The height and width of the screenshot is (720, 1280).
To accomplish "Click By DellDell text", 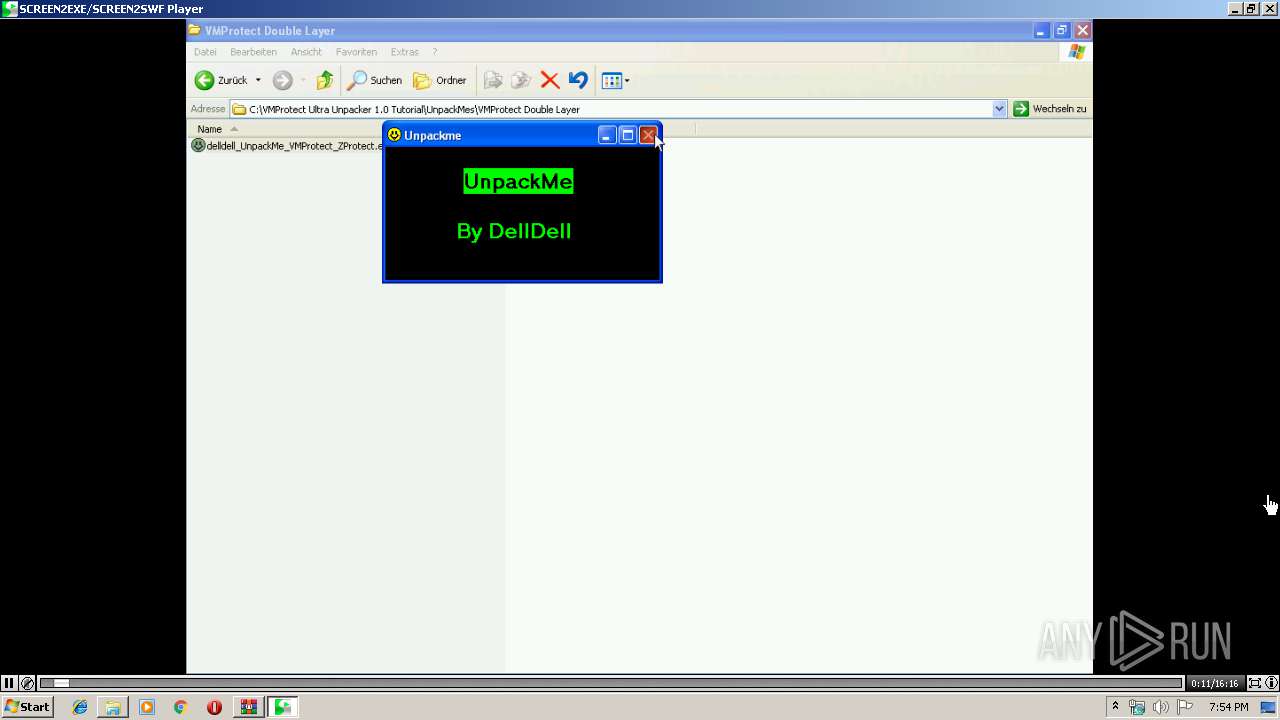I will 514,231.
